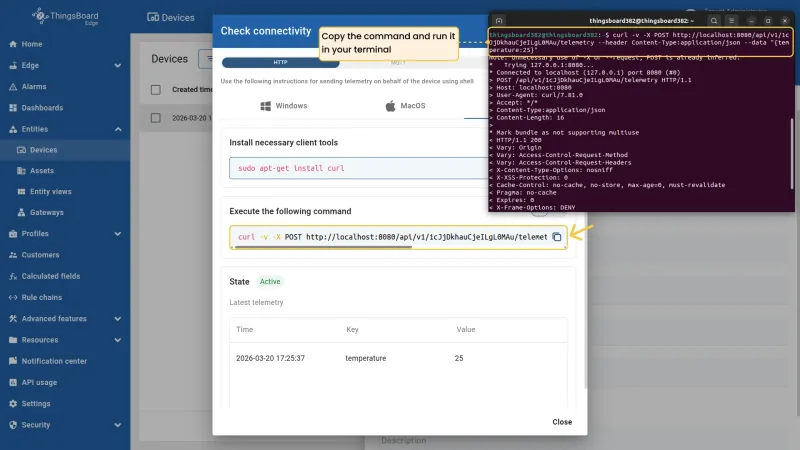Image resolution: width=800 pixels, height=450 pixels.
Task: Select the MQTT protocol tab
Action: (398, 63)
